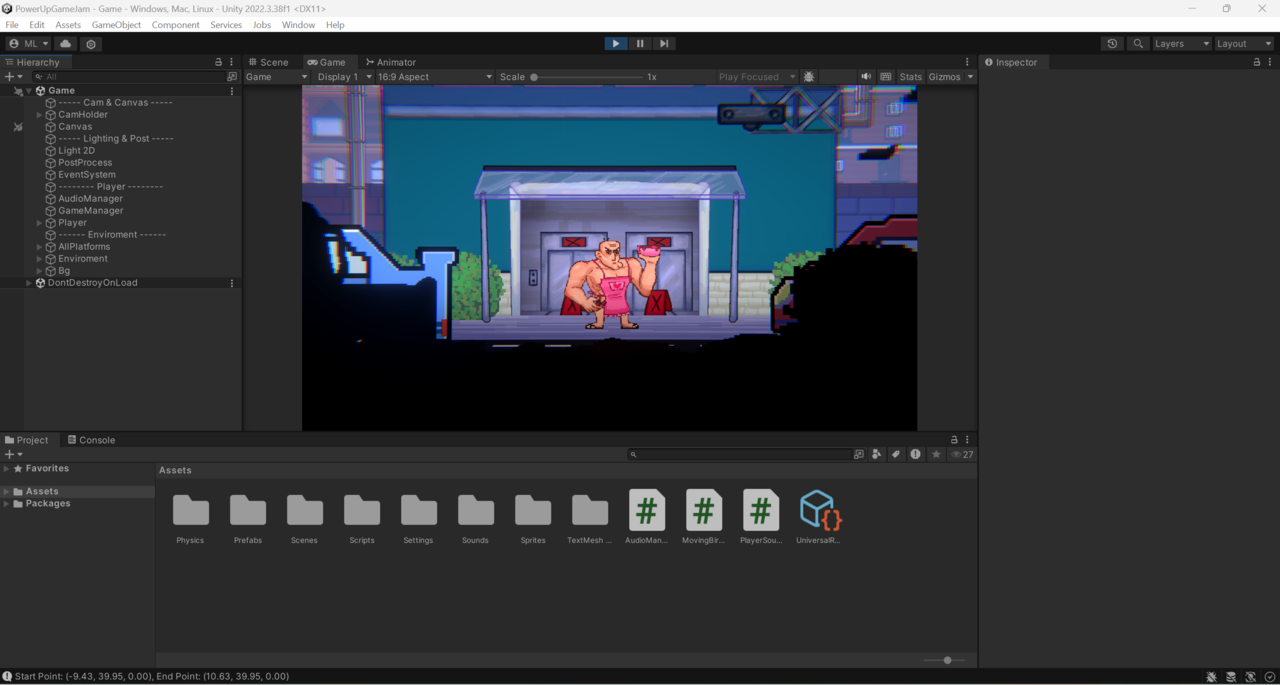Open the Unity cloud services icon
Screen dimensions: 1280x685
coord(66,44)
